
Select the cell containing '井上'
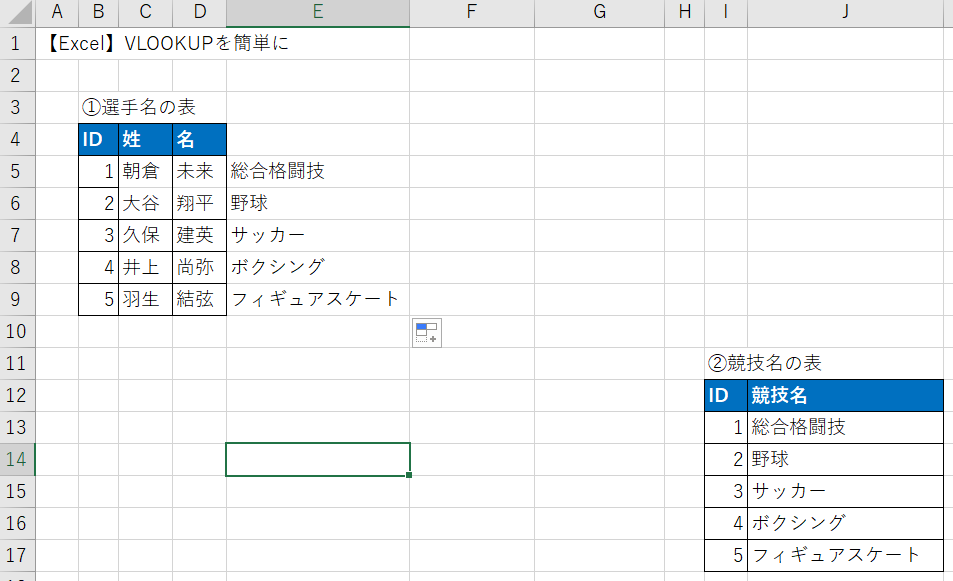click(x=146, y=267)
